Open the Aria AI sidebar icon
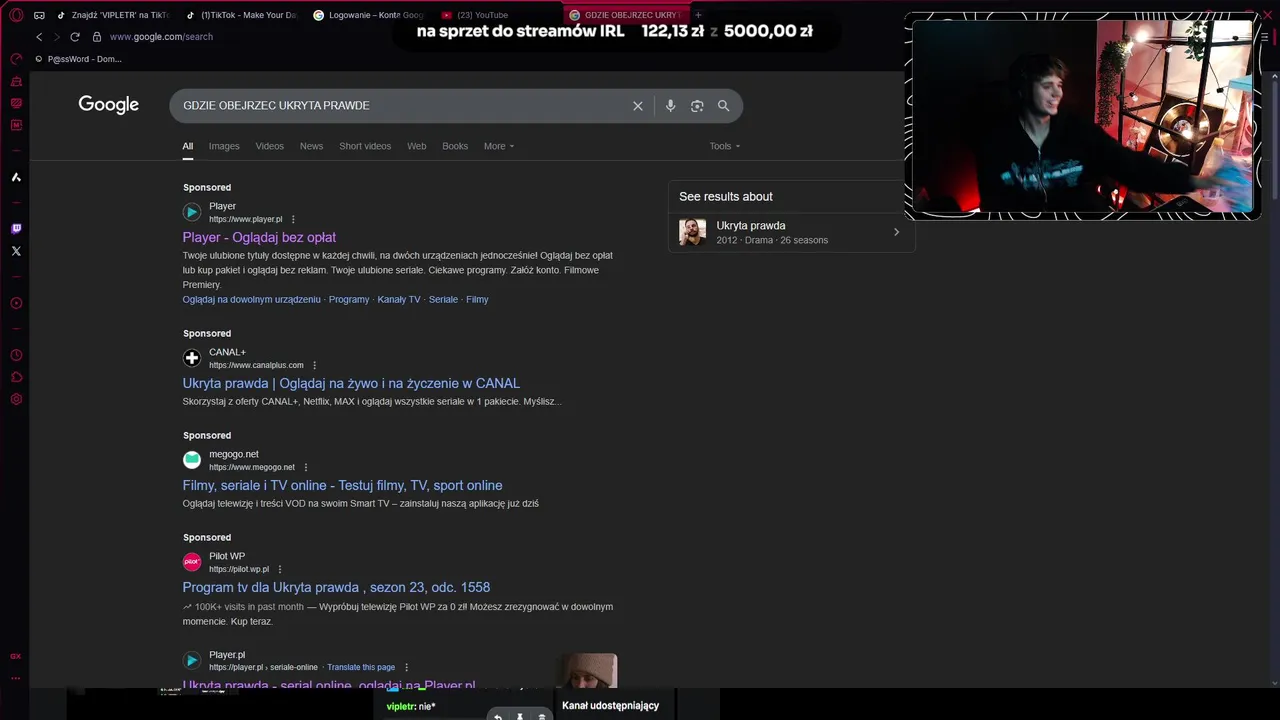 point(16,177)
